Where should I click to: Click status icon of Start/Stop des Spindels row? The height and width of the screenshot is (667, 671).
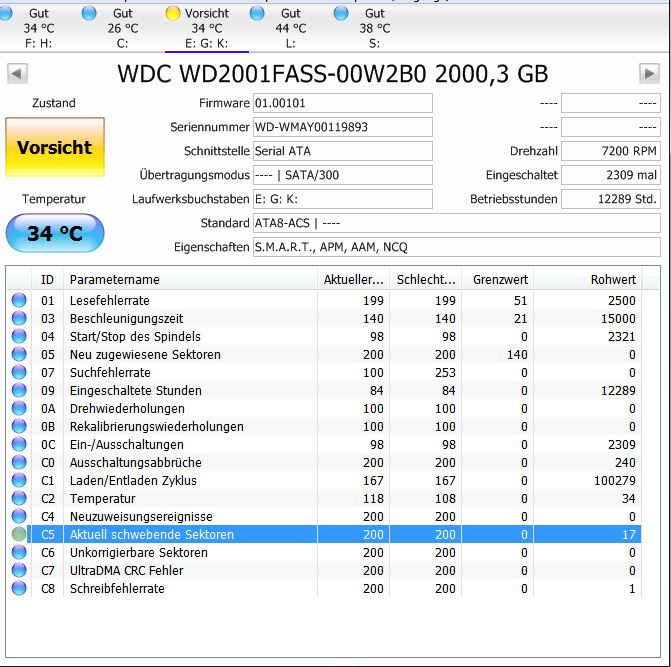pyautogui.click(x=19, y=336)
